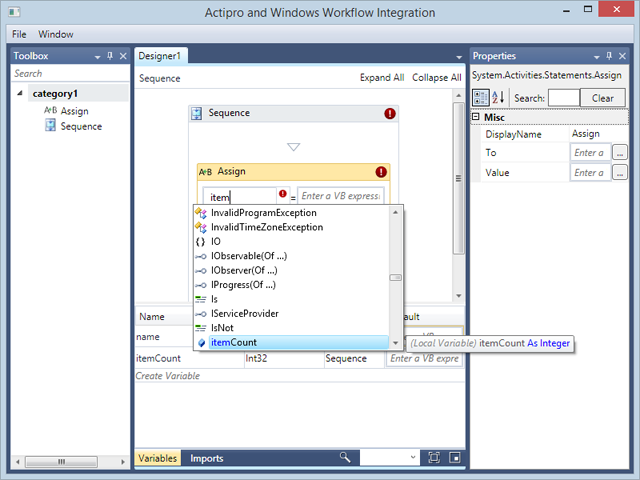Switch to the Designer1 tab

(161, 56)
